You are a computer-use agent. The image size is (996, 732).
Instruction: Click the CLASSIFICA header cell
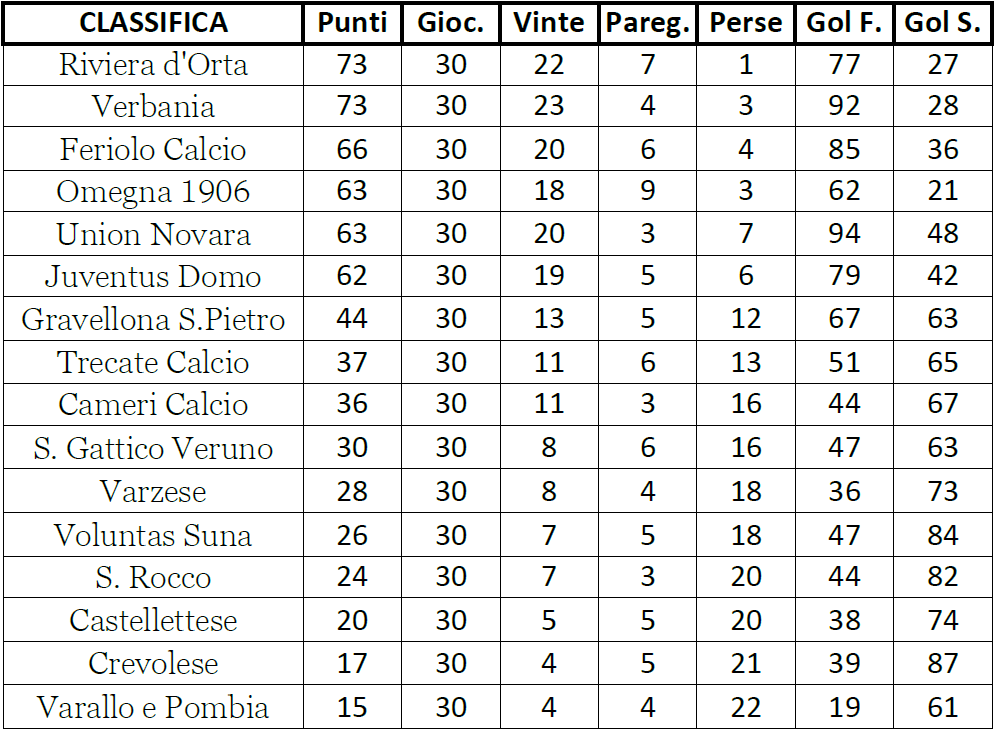click(153, 24)
